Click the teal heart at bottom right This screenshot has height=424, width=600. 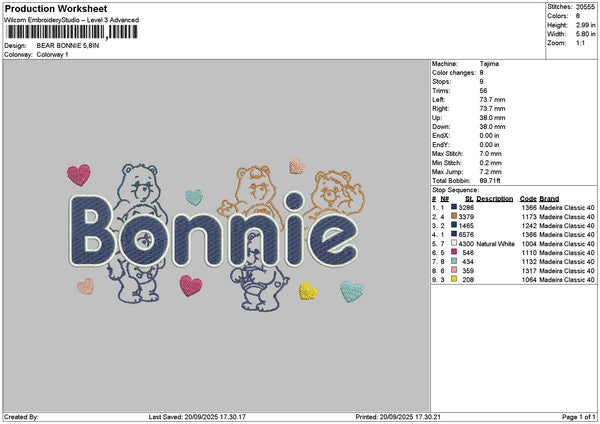point(351,291)
